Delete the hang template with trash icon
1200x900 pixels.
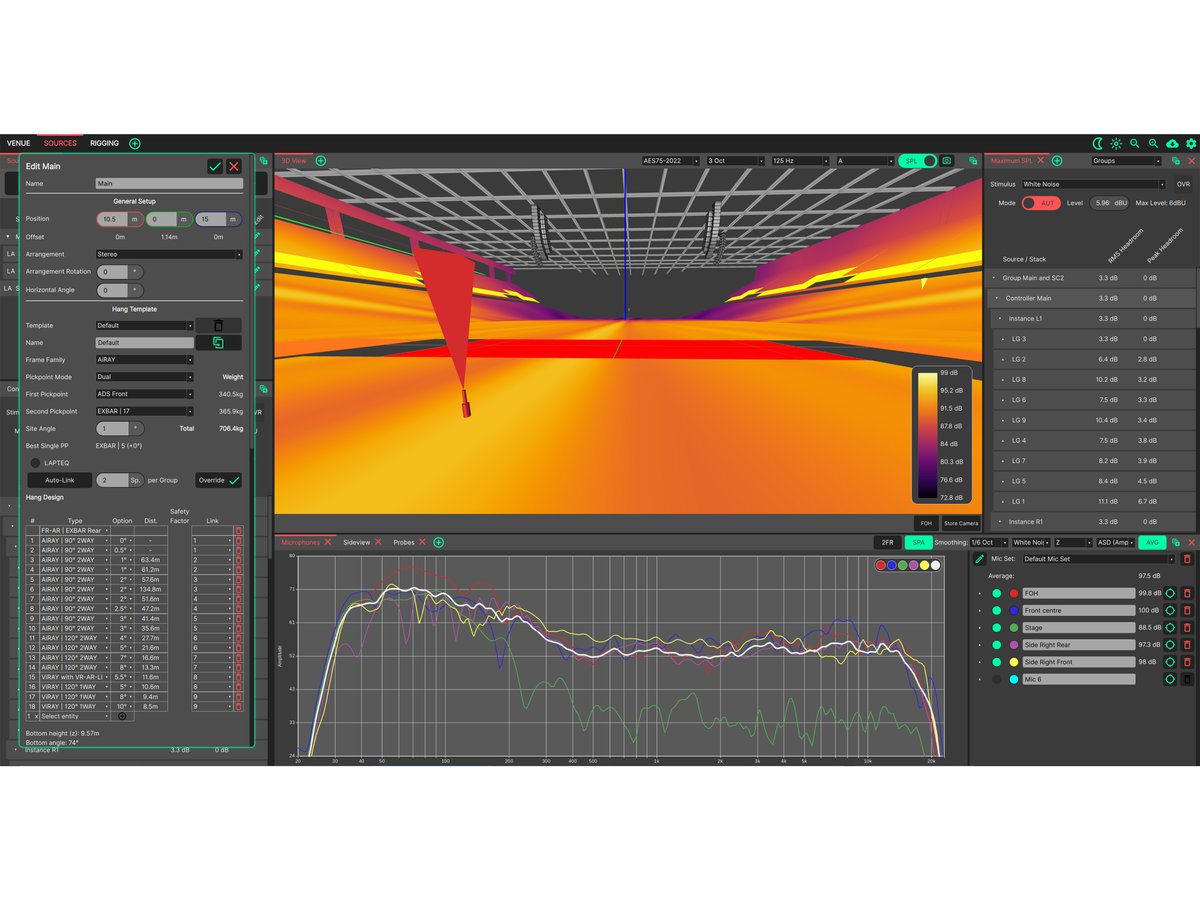click(x=218, y=325)
